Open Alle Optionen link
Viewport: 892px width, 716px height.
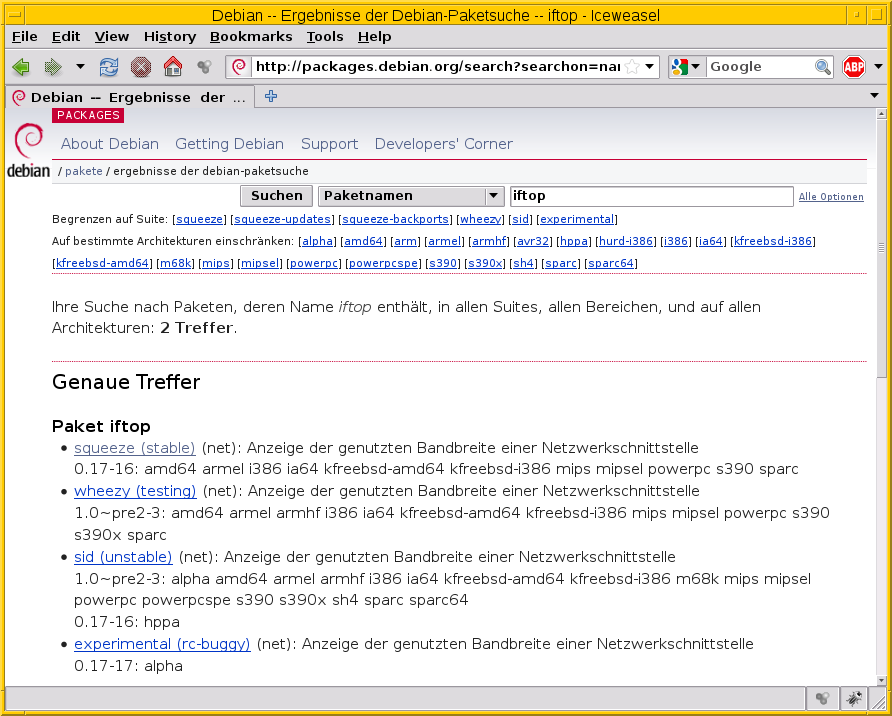coord(831,196)
